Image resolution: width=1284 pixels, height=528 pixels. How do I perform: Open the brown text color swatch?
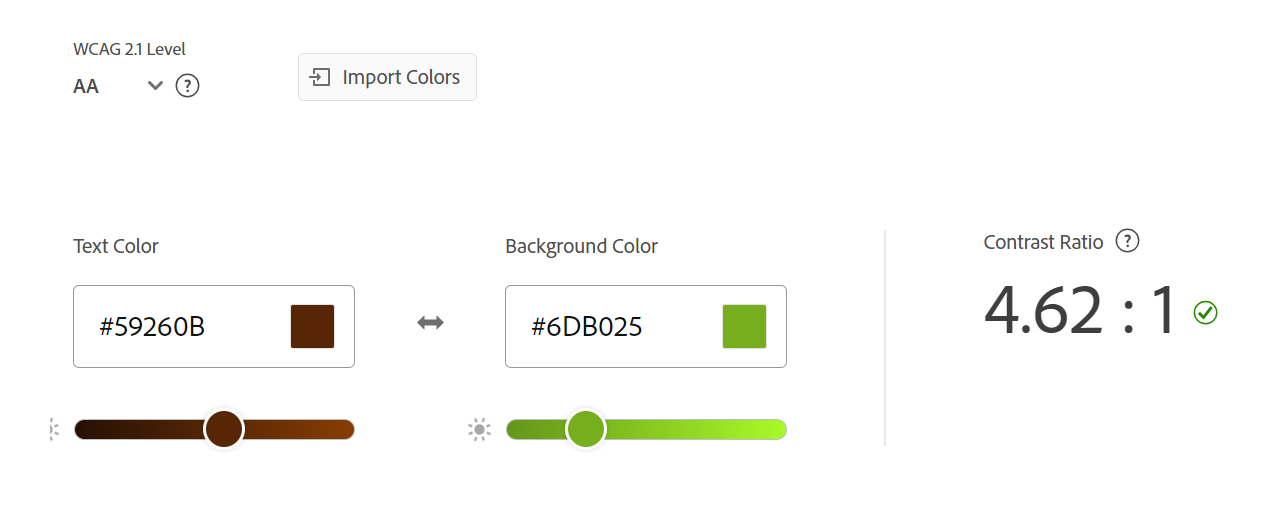pos(312,326)
